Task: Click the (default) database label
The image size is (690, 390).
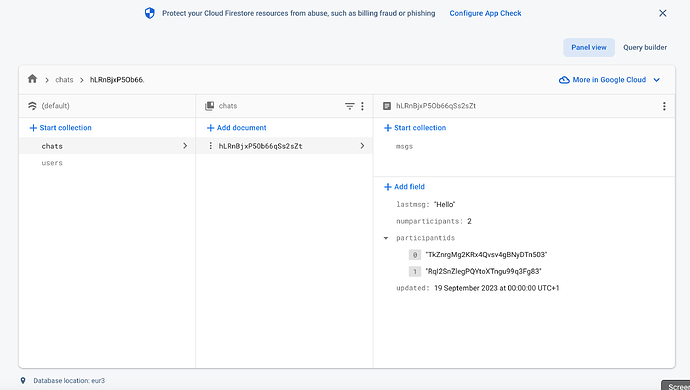Action: point(55,106)
